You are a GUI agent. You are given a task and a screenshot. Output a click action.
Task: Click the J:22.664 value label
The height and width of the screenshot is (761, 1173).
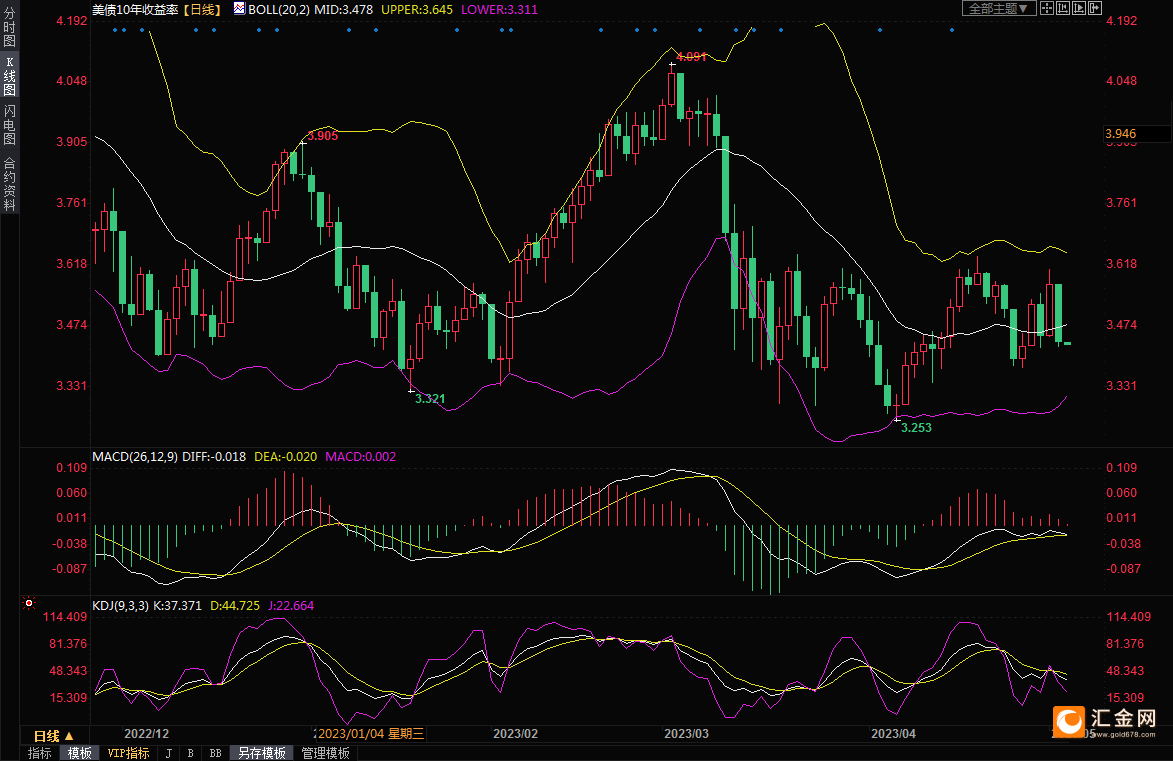point(291,605)
